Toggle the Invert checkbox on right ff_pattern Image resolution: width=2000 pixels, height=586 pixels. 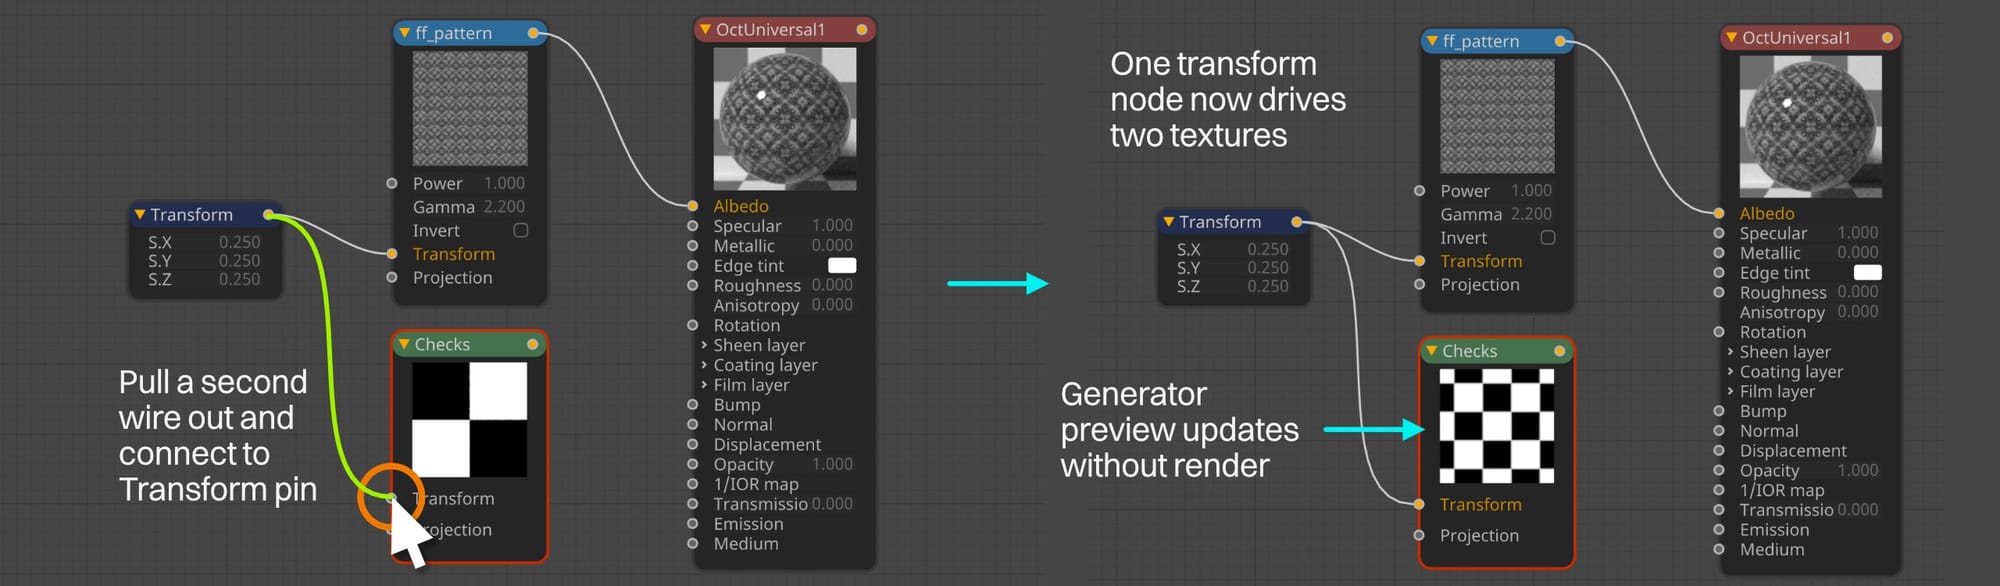1548,237
